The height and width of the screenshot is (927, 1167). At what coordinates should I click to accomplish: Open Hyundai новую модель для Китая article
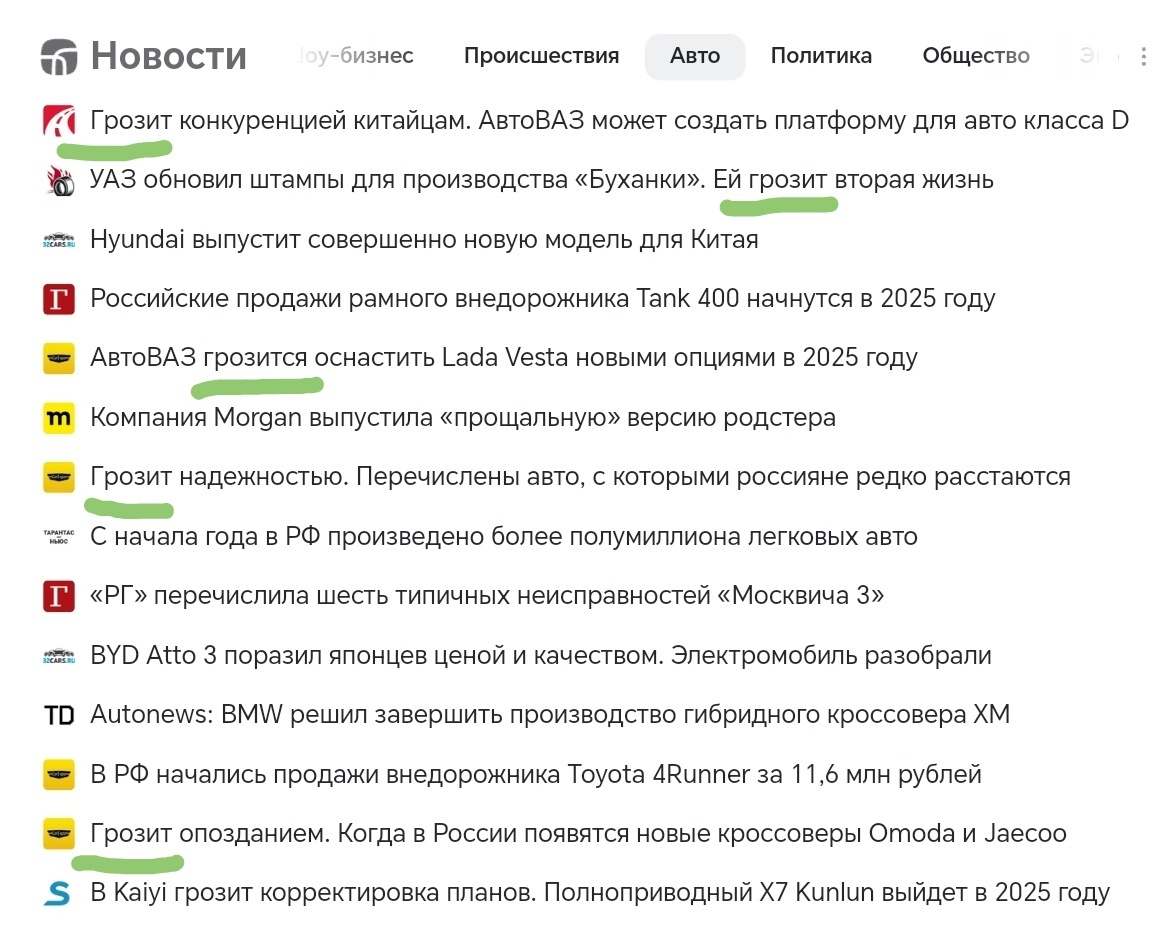tap(424, 240)
